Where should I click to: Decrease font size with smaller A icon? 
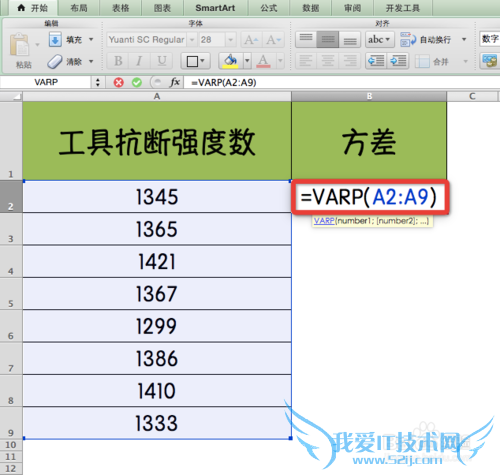(273, 40)
